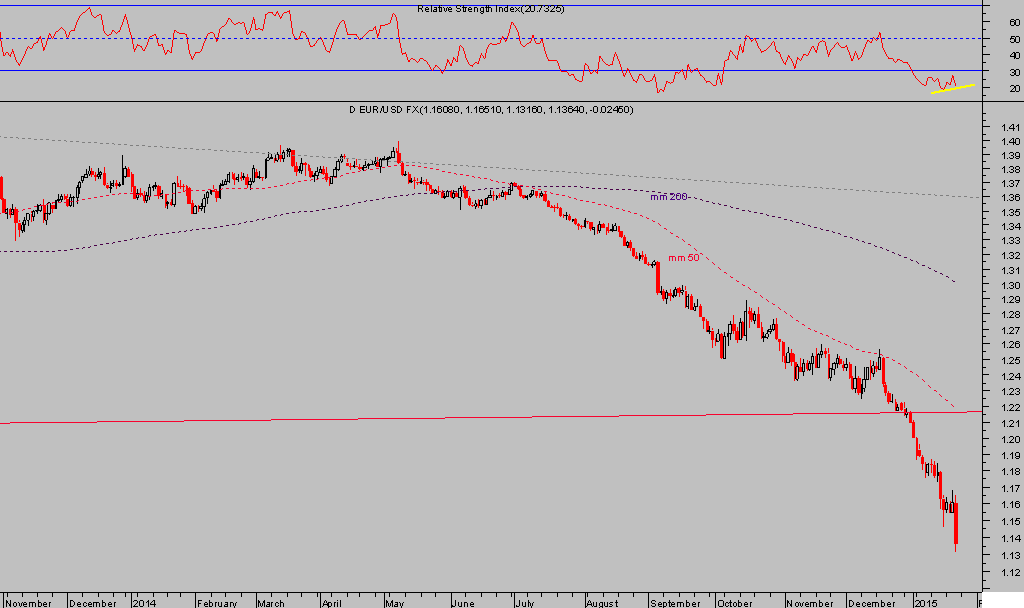The width and height of the screenshot is (1024, 608).
Task: Click the 2015 year marker on time axis
Action: point(927,603)
